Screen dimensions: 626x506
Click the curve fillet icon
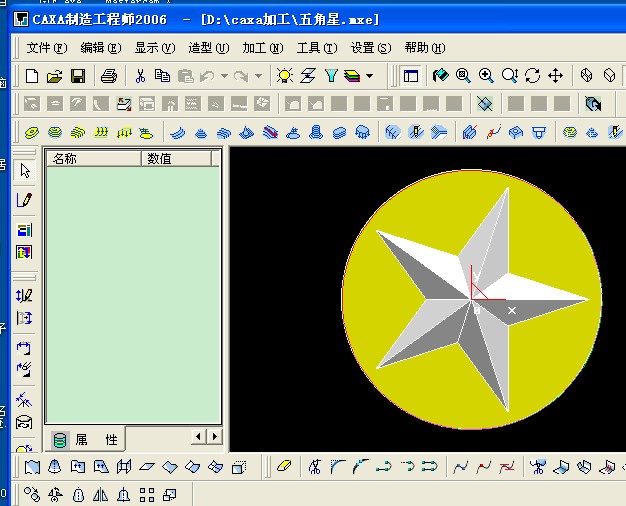(338, 466)
